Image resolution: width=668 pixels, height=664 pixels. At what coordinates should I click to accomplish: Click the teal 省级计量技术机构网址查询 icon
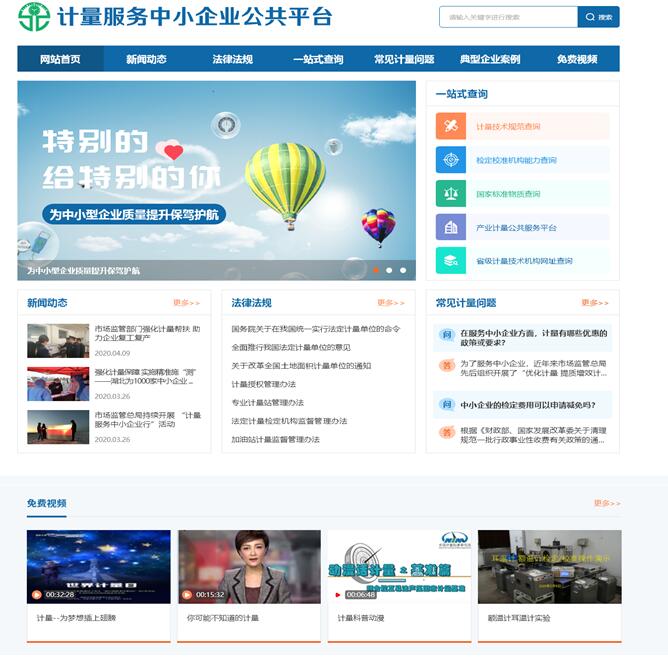(451, 260)
